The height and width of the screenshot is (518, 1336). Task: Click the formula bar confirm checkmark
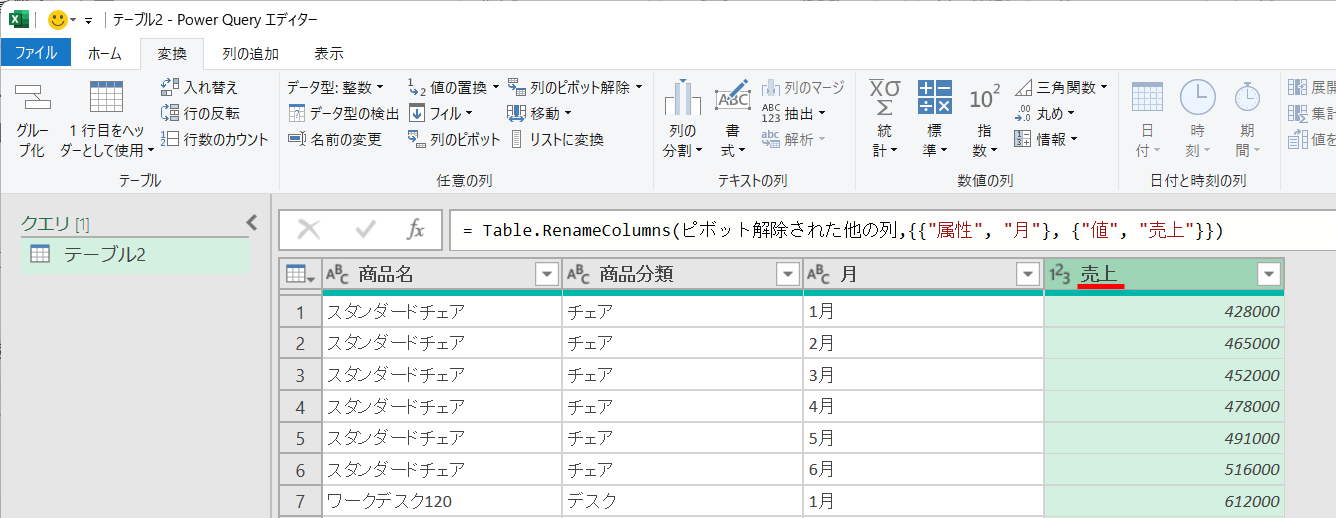coord(365,230)
